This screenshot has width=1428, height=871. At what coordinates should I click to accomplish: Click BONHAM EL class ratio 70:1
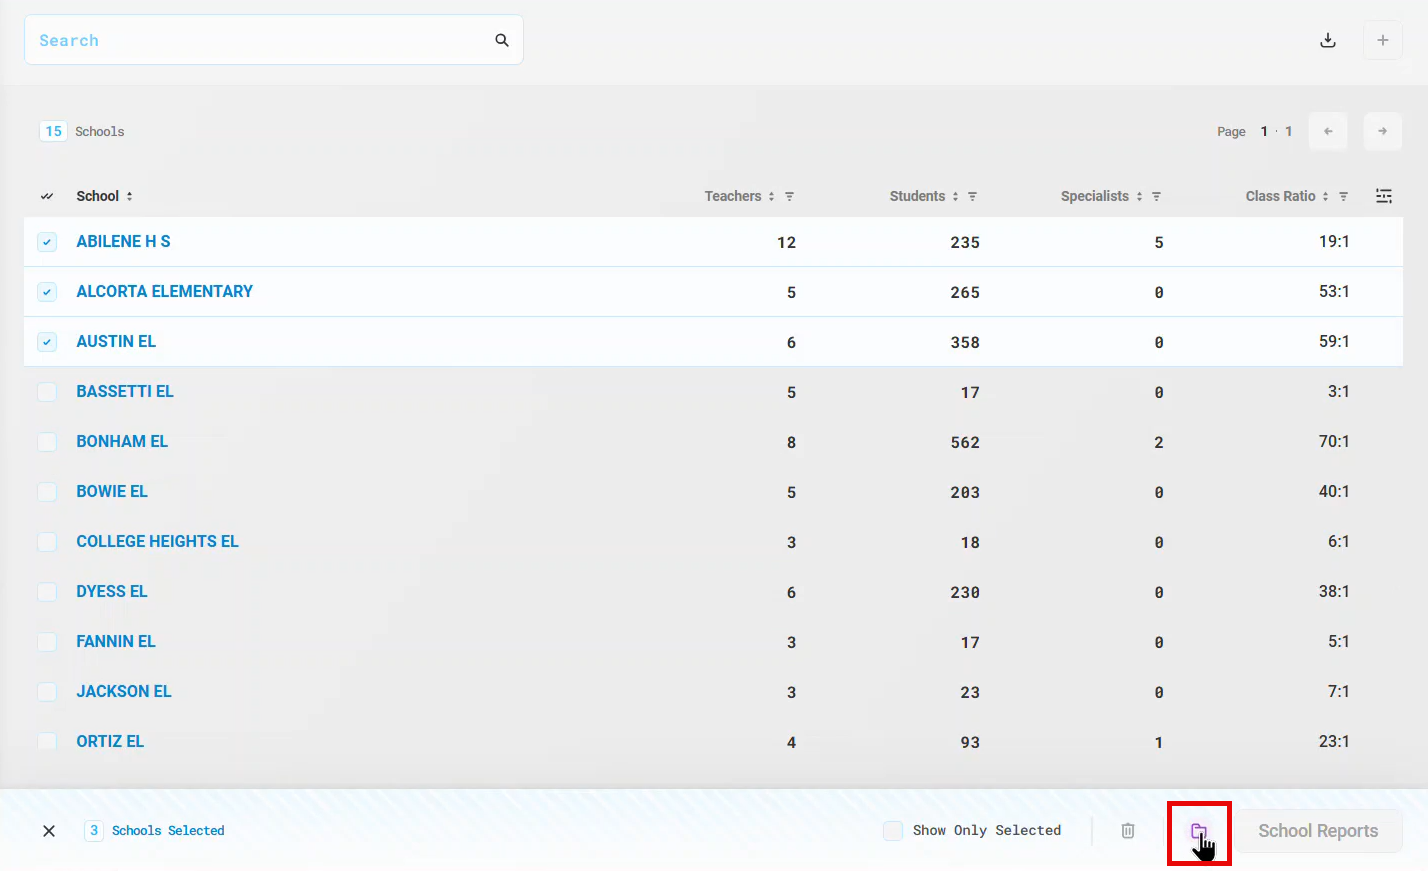(1334, 441)
